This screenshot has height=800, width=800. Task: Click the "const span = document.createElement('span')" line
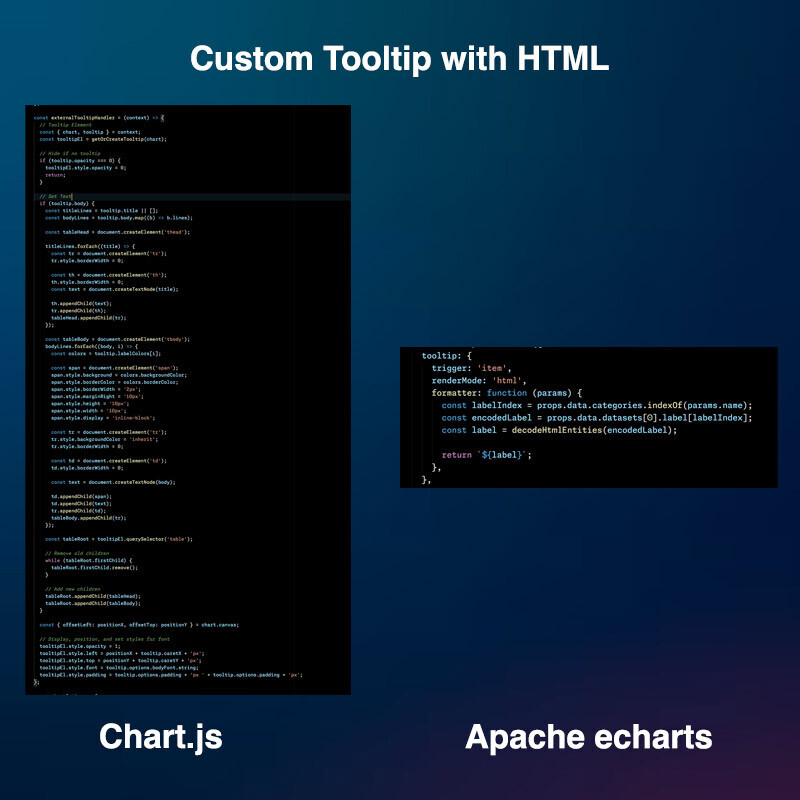tap(114, 368)
